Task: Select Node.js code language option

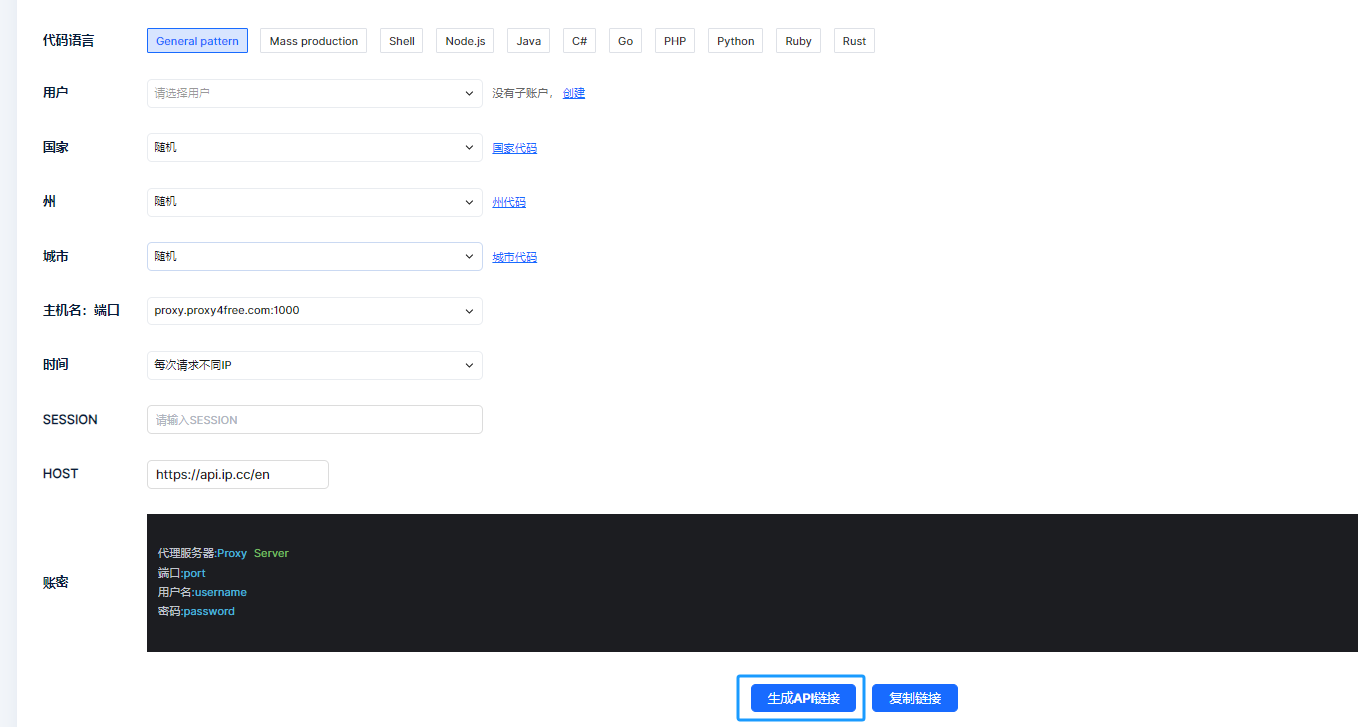Action: (465, 41)
